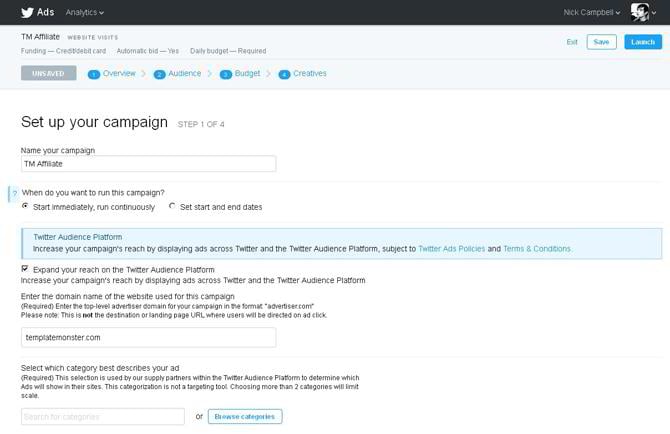
Task: Click the campaign name text field
Action: pyautogui.click(x=148, y=164)
